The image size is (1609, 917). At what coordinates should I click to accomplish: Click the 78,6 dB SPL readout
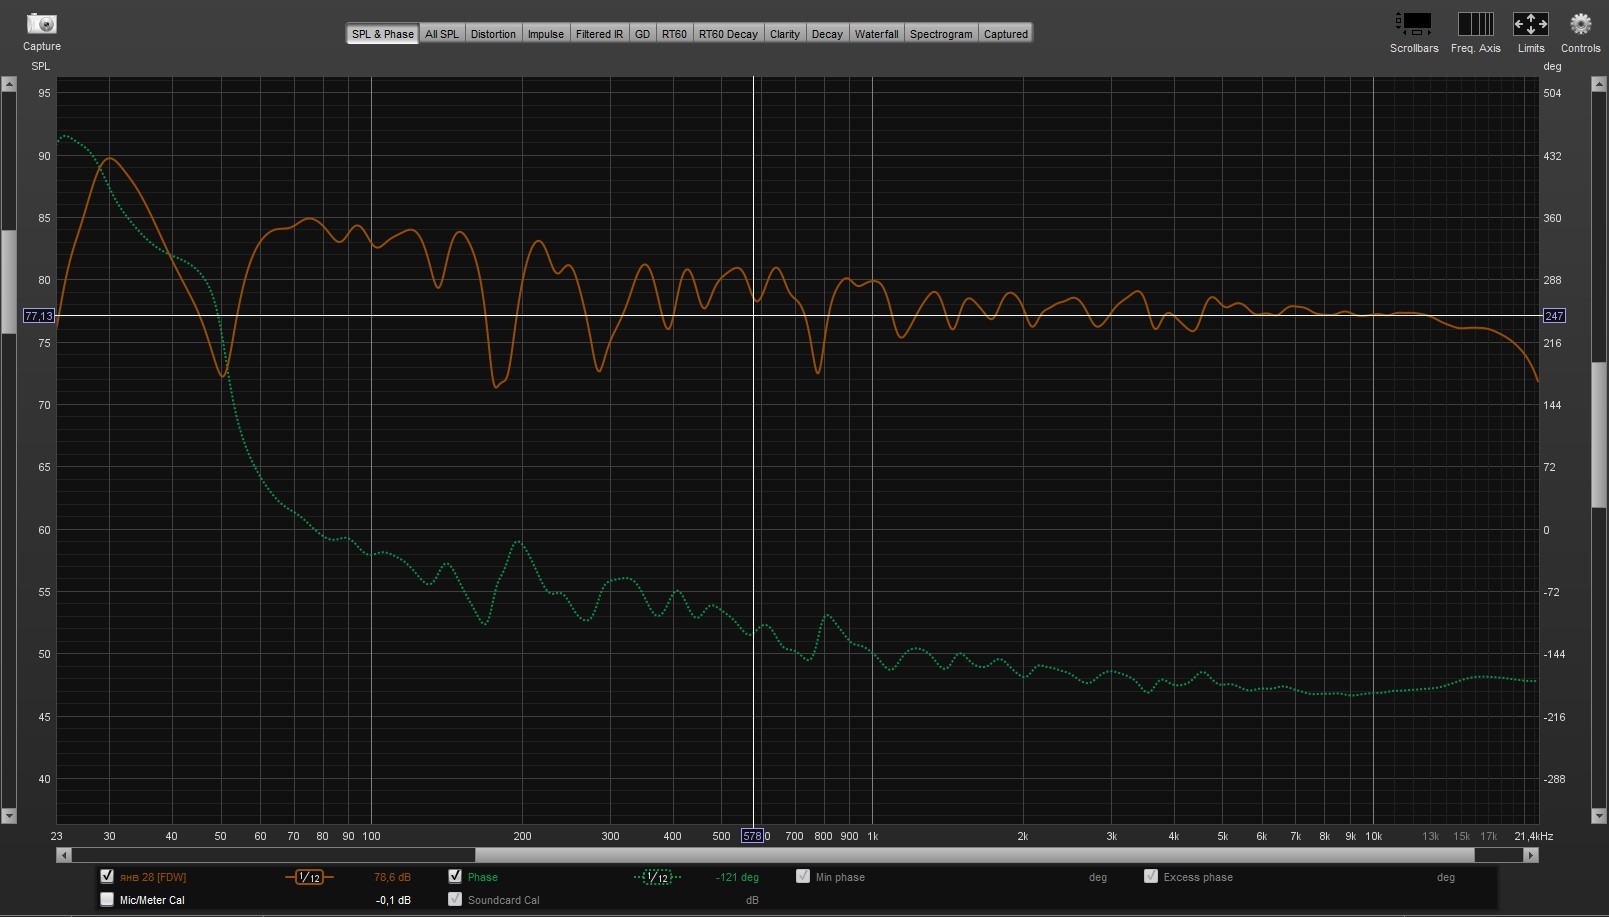(x=392, y=877)
